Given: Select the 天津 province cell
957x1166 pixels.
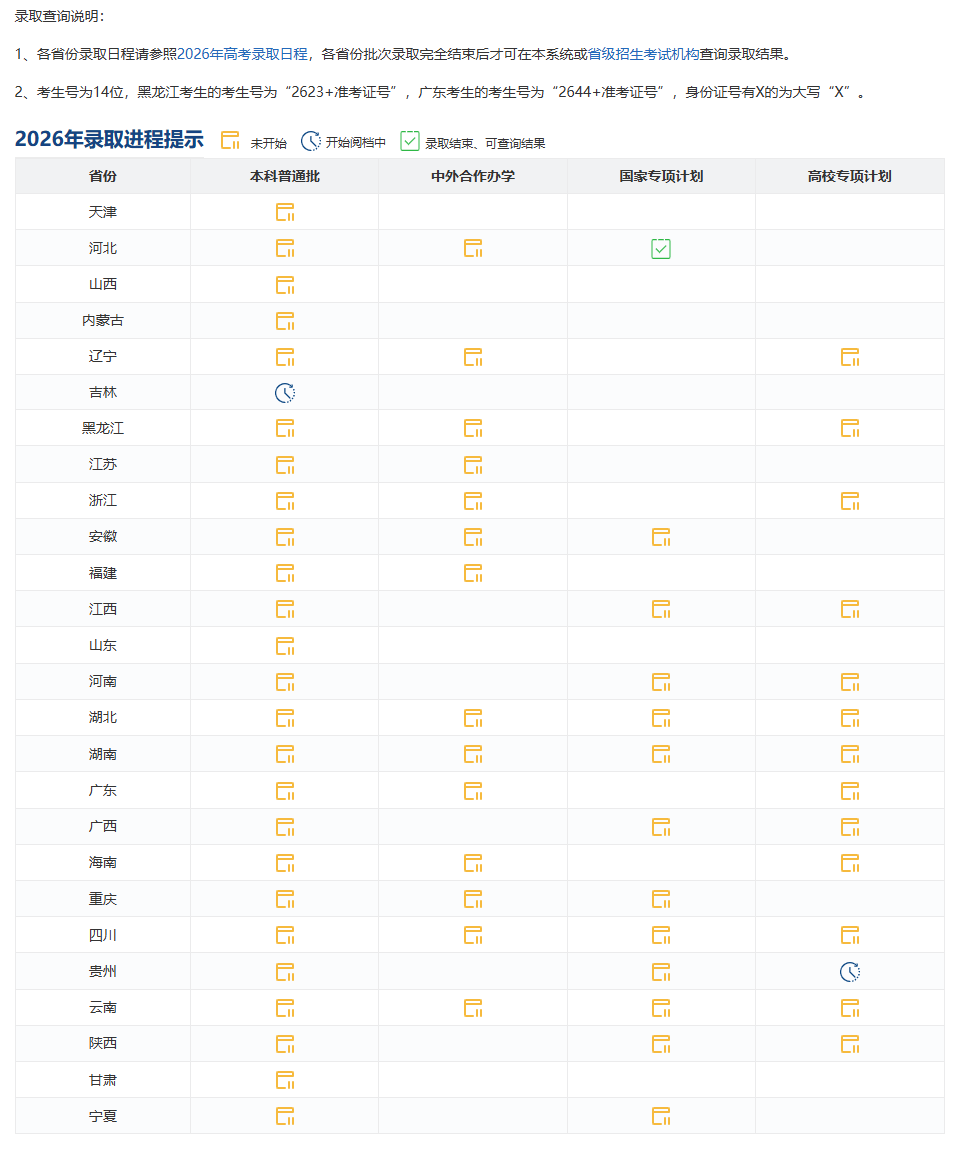Looking at the screenshot, I should click(x=103, y=212).
